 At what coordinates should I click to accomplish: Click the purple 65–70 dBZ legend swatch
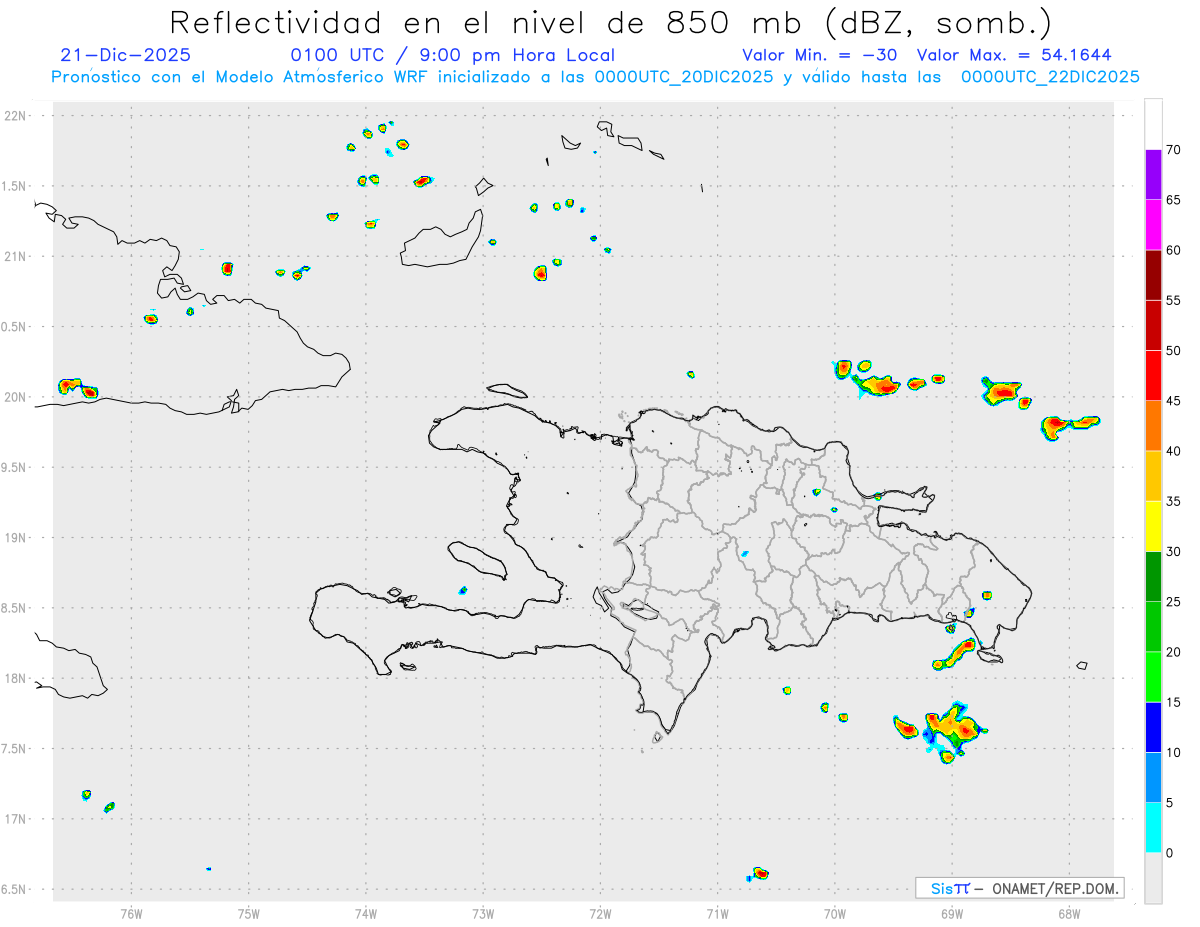click(1153, 175)
